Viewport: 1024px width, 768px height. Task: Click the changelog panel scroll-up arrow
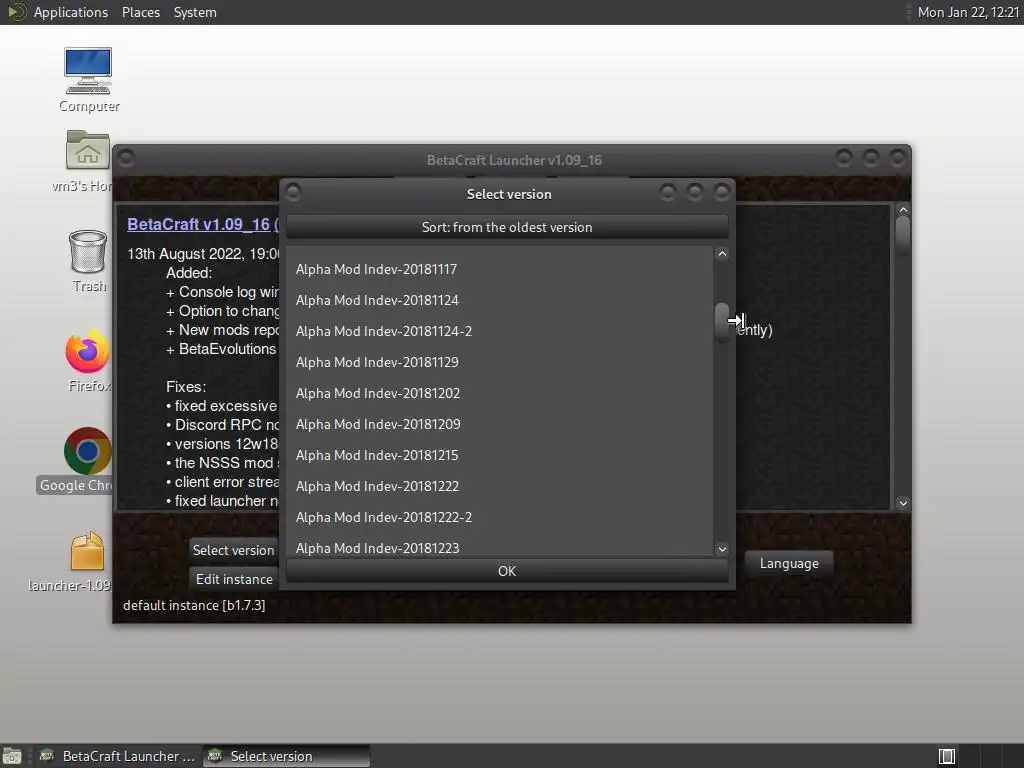point(903,210)
